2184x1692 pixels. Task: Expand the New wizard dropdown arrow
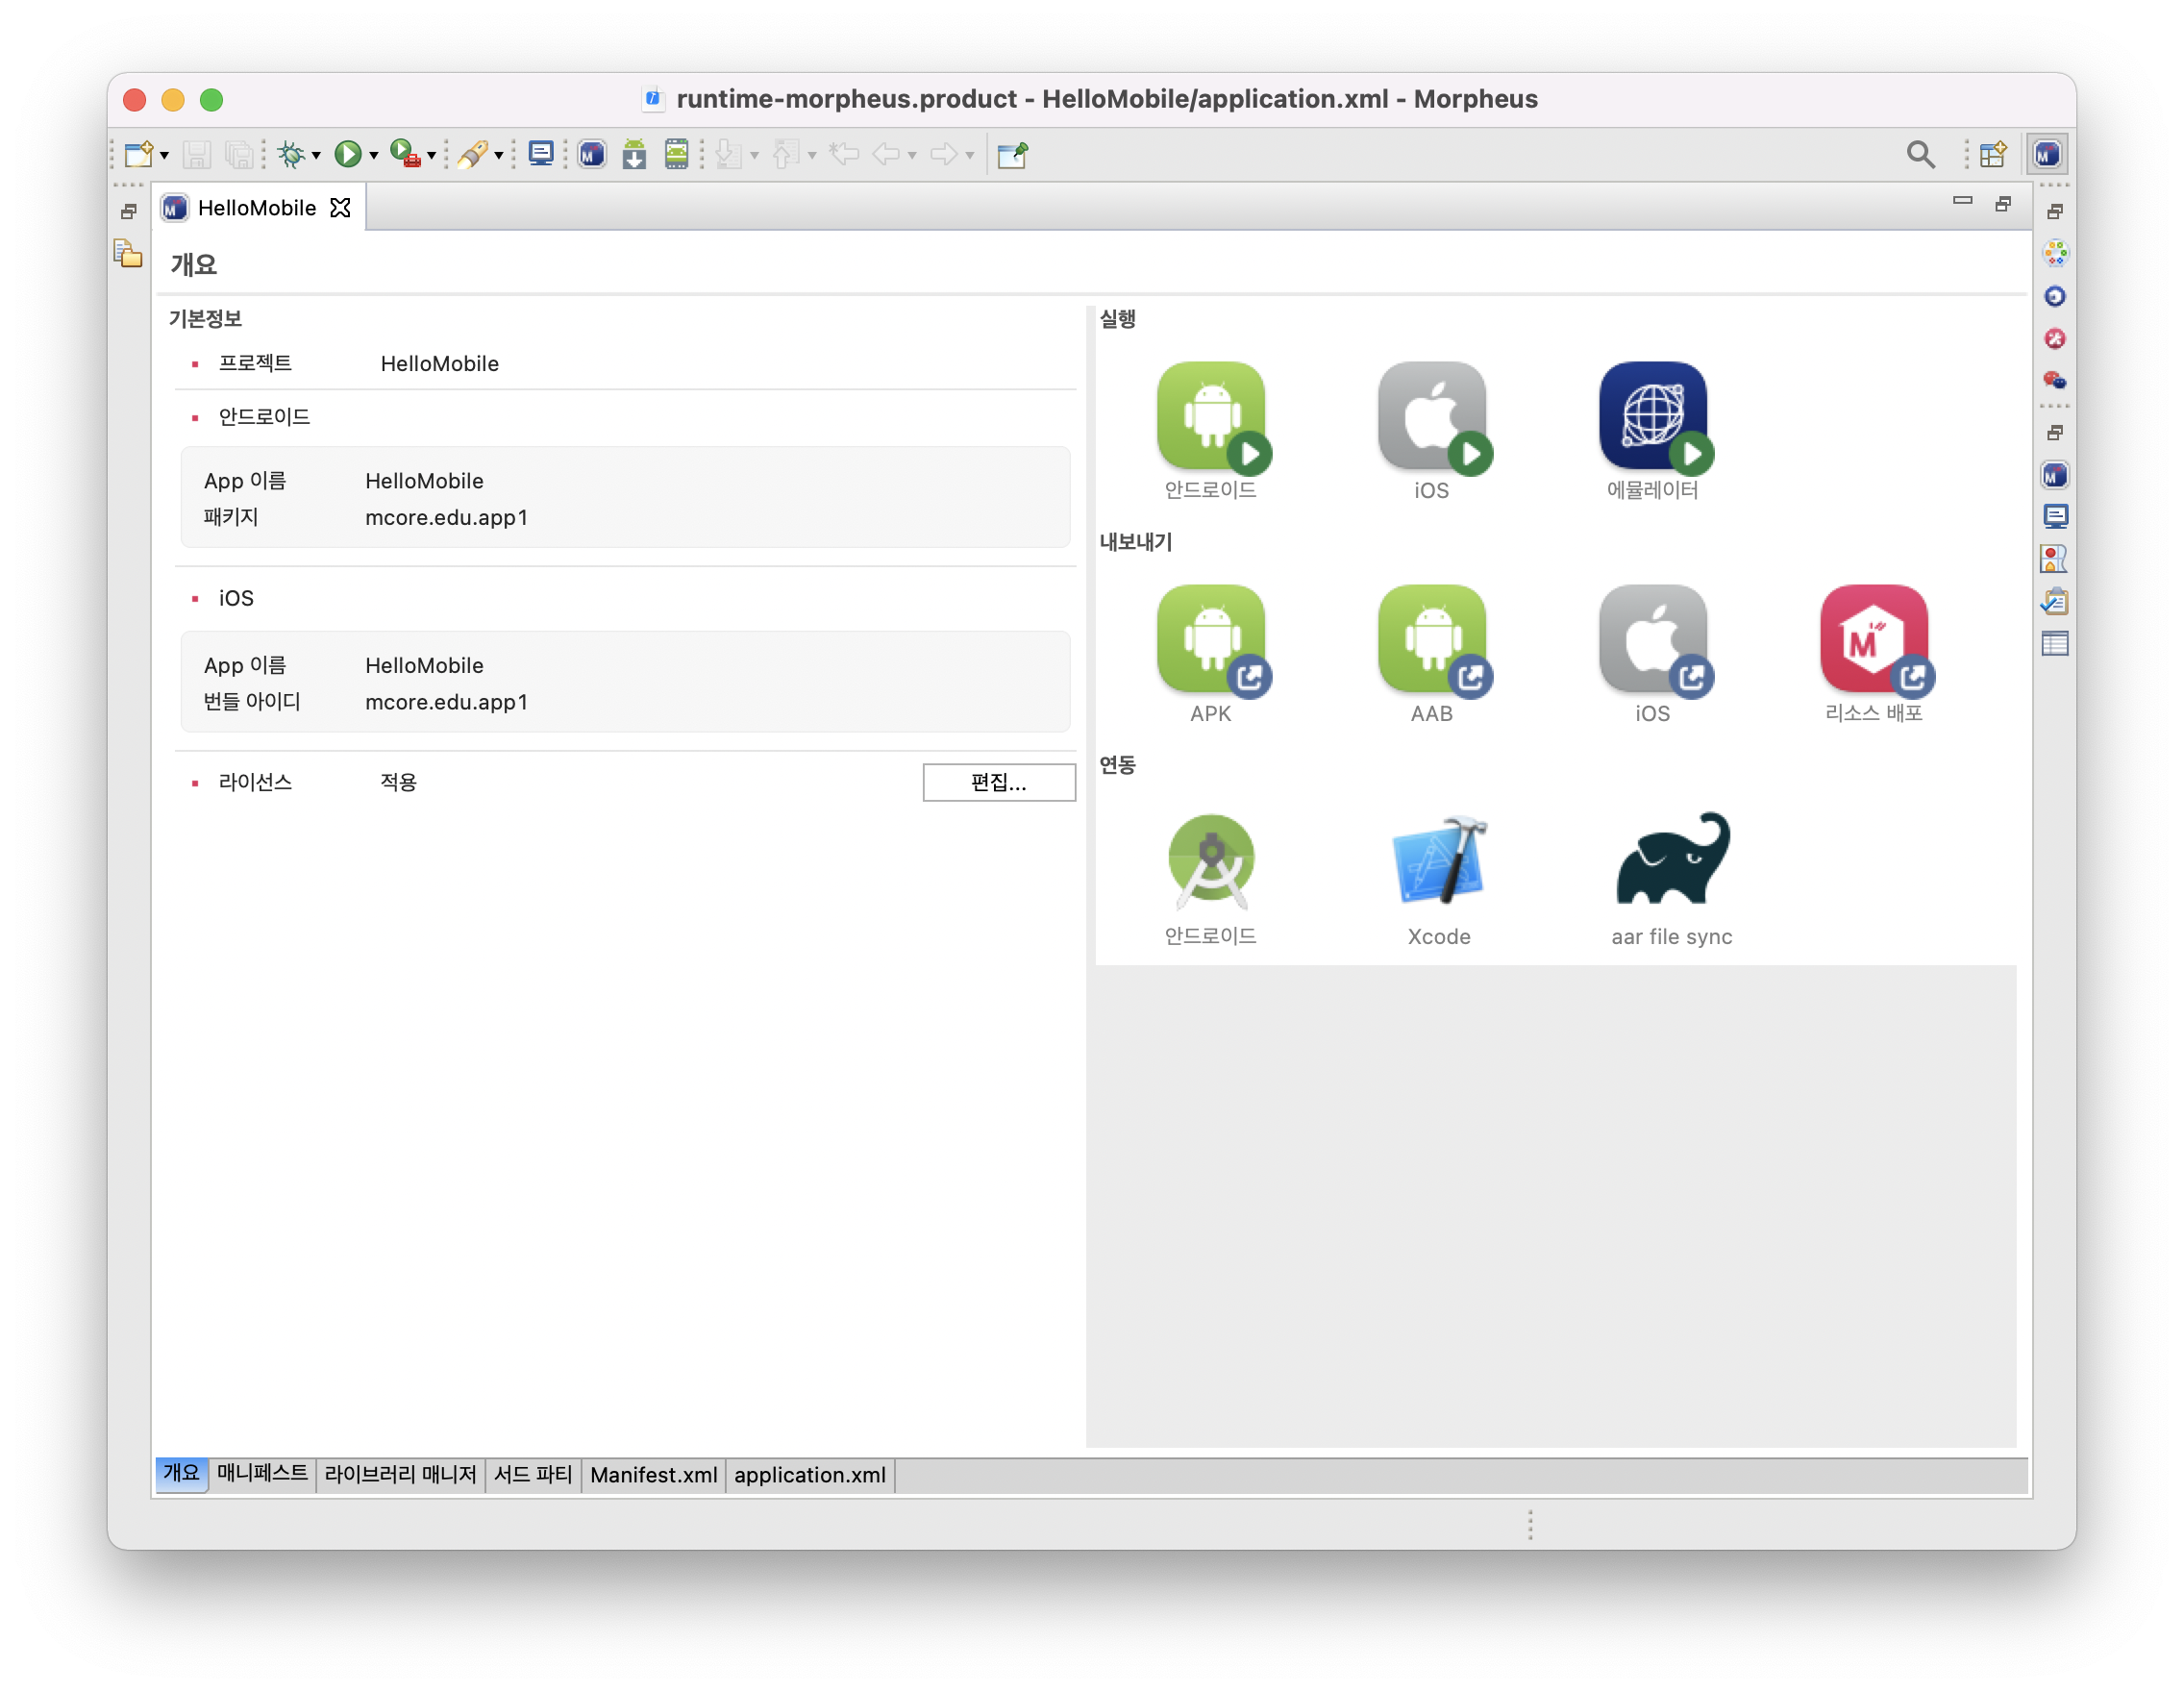tap(164, 156)
